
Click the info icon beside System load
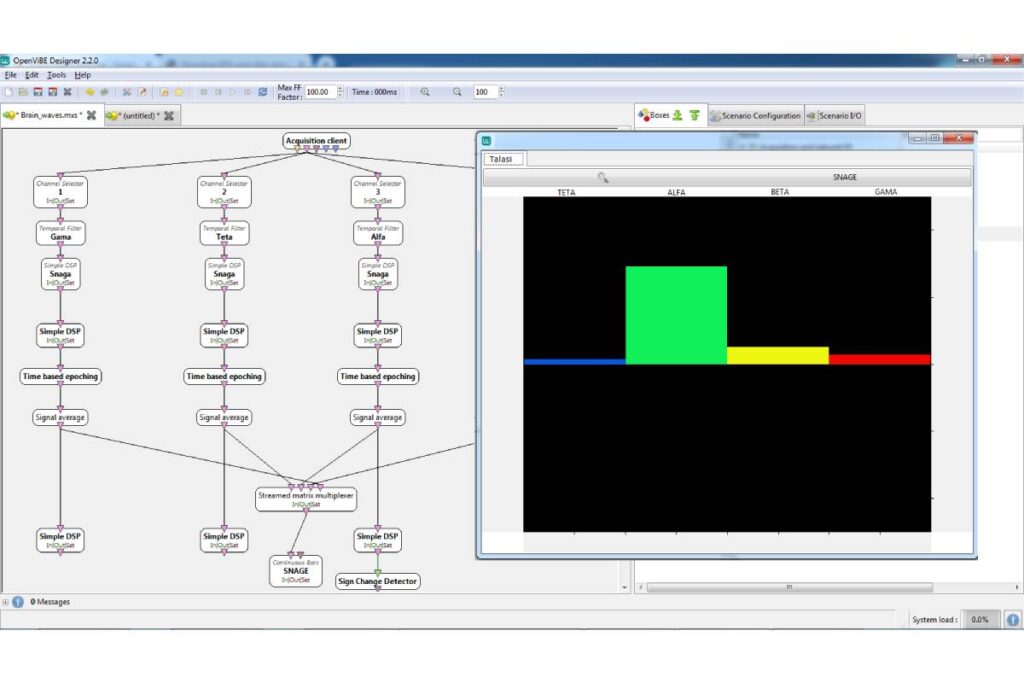(x=1012, y=620)
